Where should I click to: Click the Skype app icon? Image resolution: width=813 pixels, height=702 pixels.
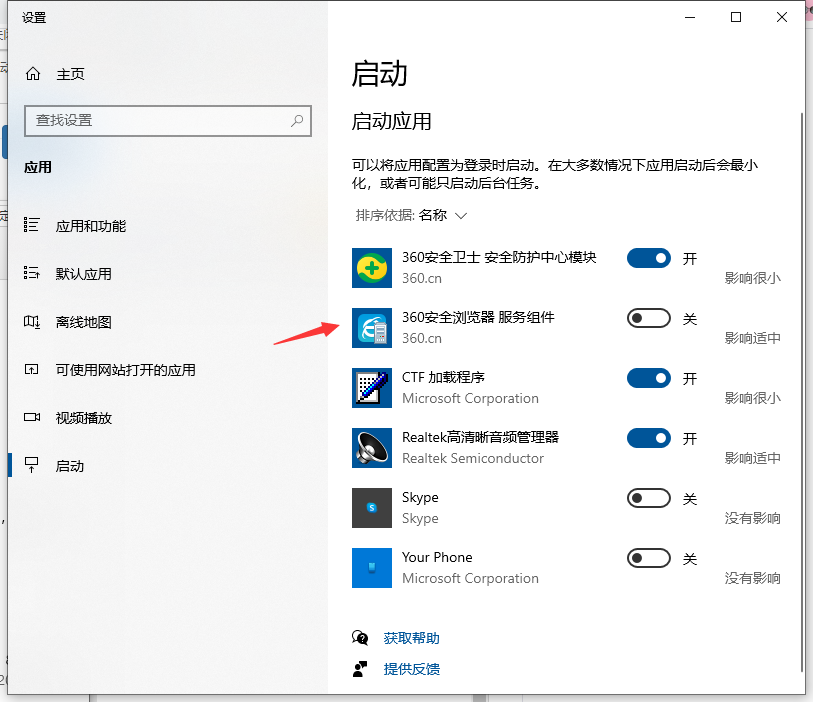(371, 508)
